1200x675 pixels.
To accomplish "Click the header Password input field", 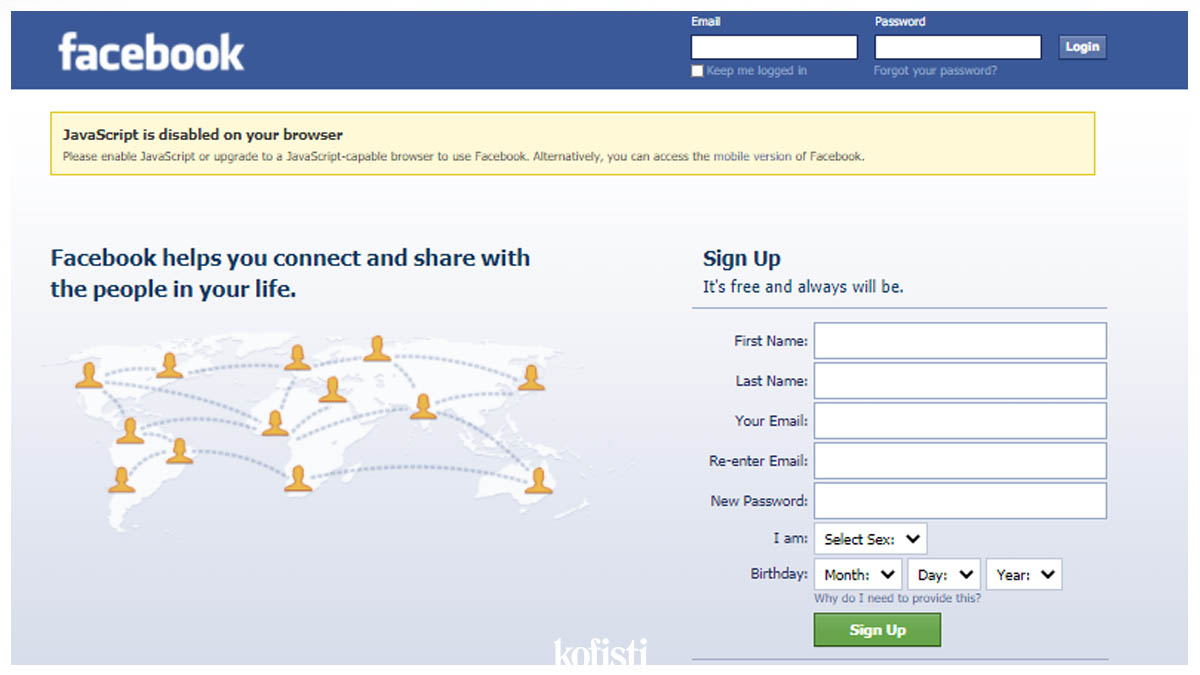I will [957, 47].
